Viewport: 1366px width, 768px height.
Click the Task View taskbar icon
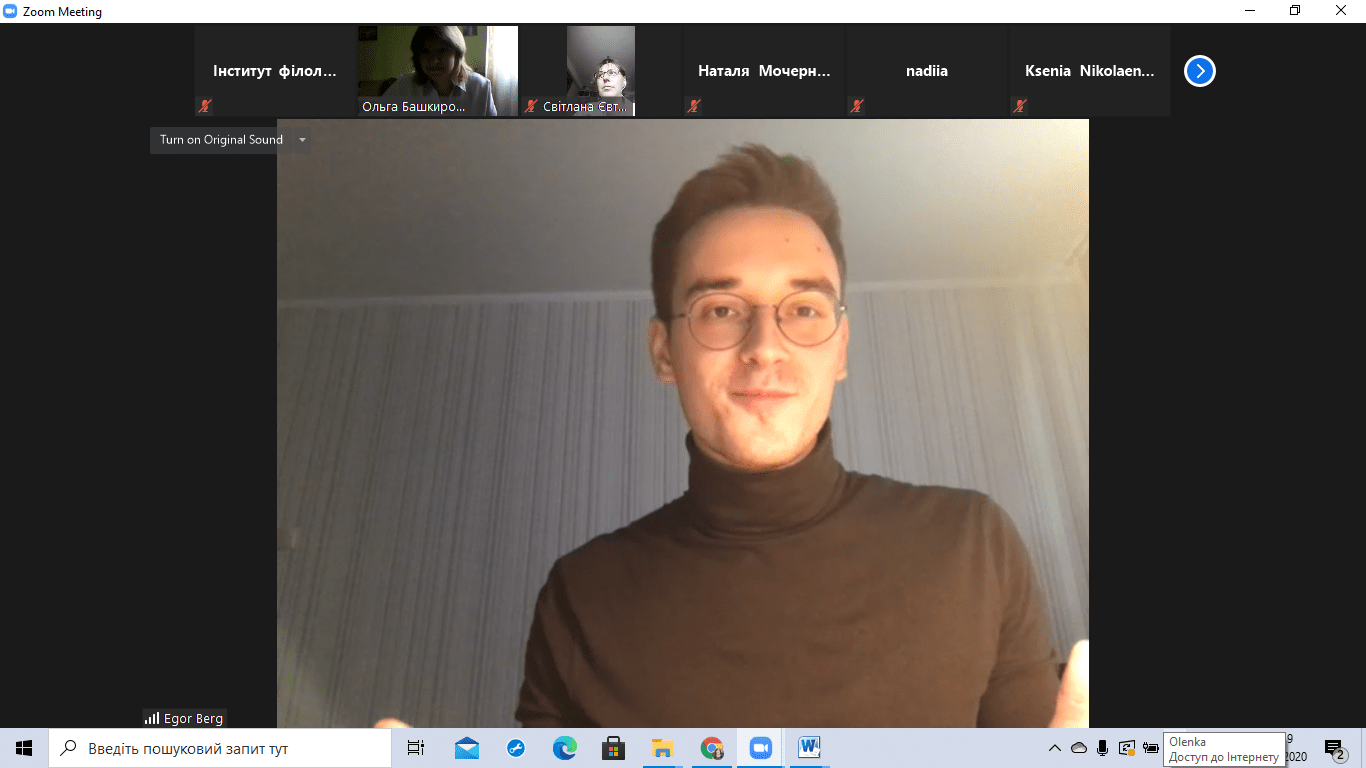pos(416,747)
